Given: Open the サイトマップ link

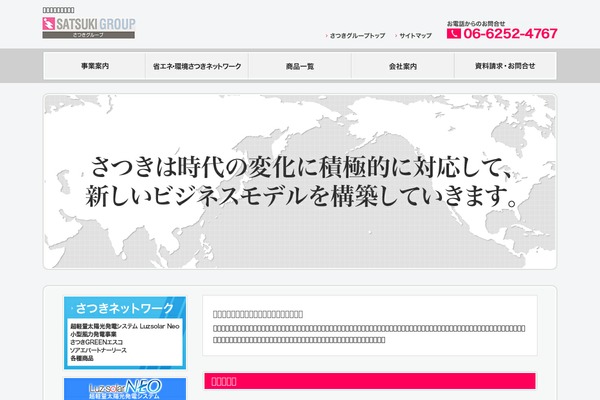Looking at the screenshot, I should [x=415, y=36].
